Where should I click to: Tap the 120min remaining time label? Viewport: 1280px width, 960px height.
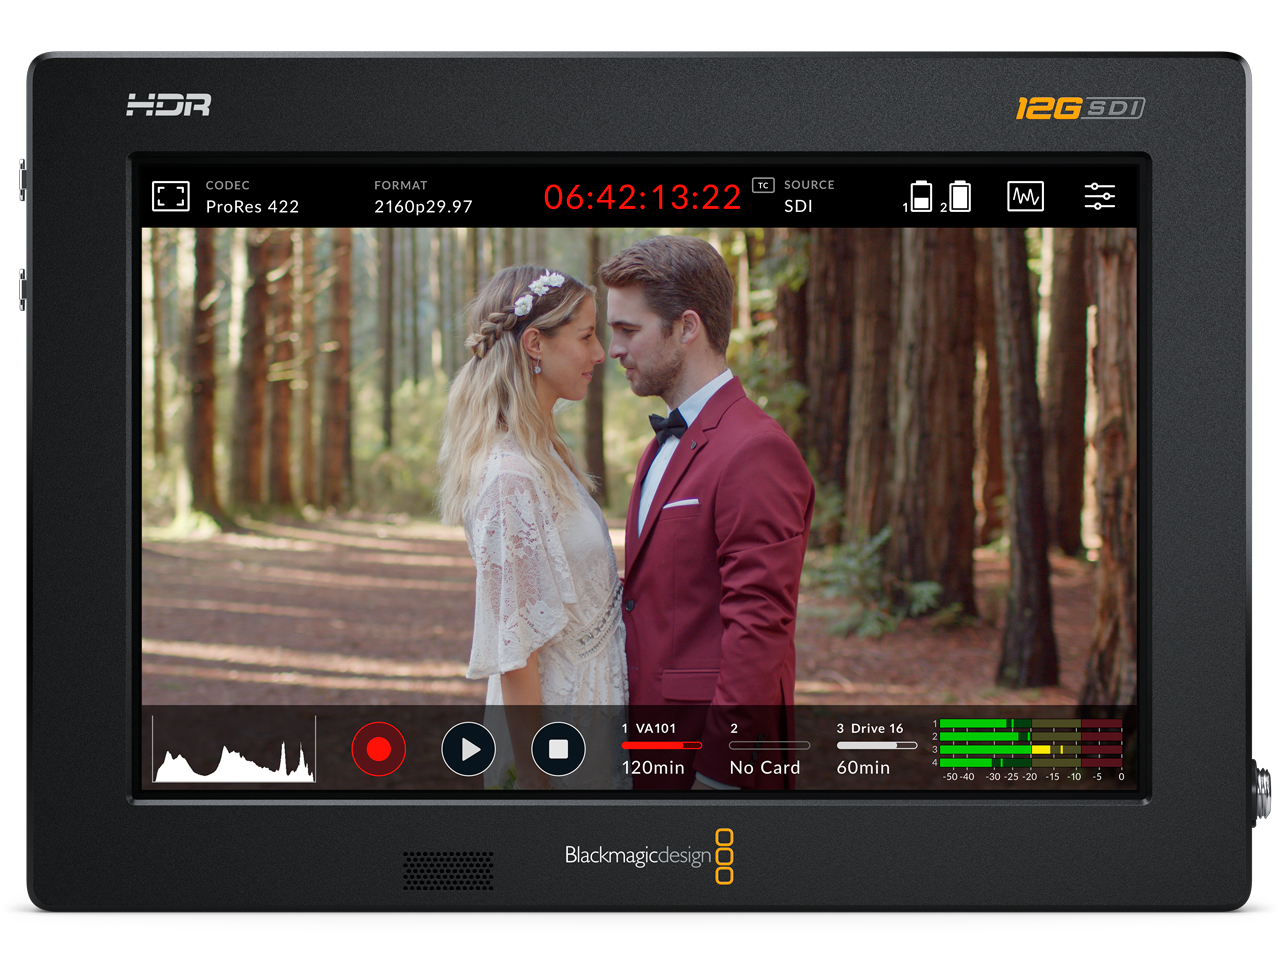(x=656, y=767)
